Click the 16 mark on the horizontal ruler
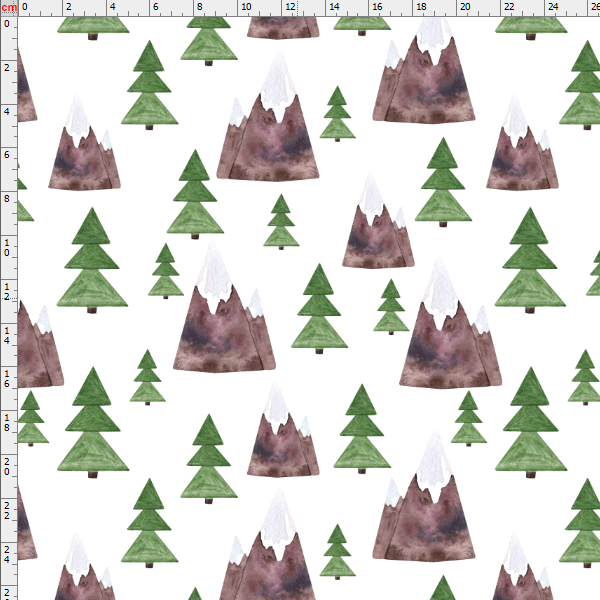Image resolution: width=600 pixels, height=600 pixels. coord(377,7)
